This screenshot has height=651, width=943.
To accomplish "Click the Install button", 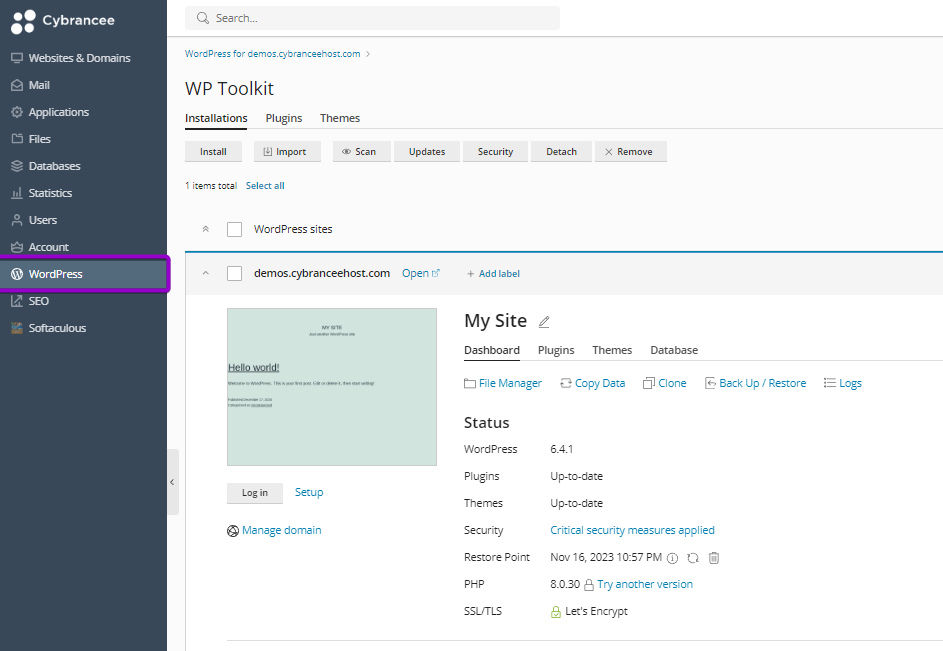I will (x=213, y=152).
